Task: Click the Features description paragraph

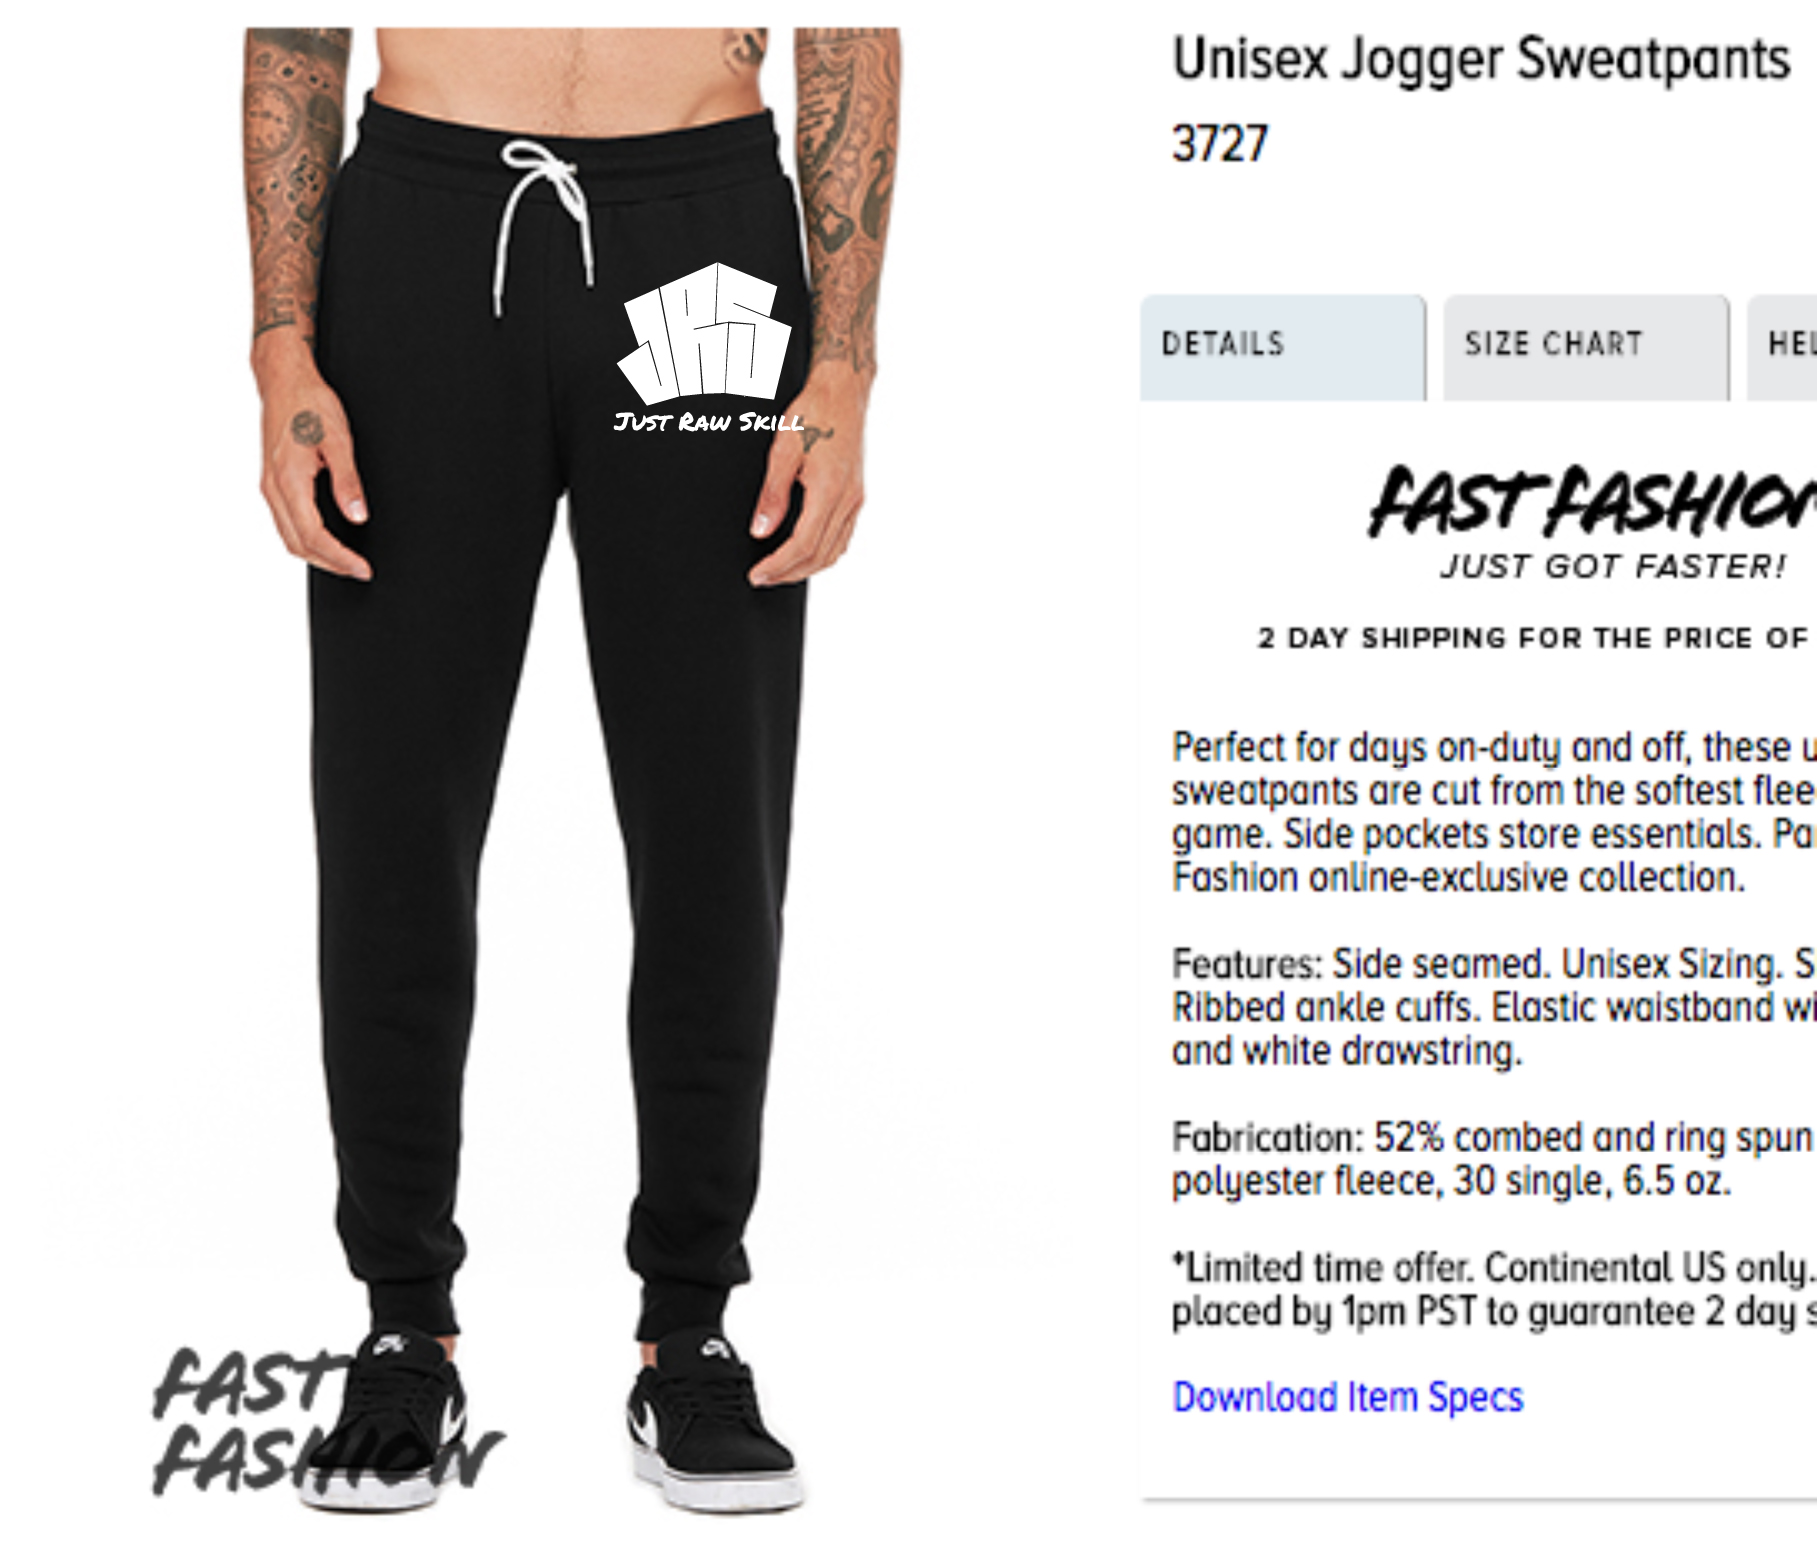Action: pos(1494,1007)
